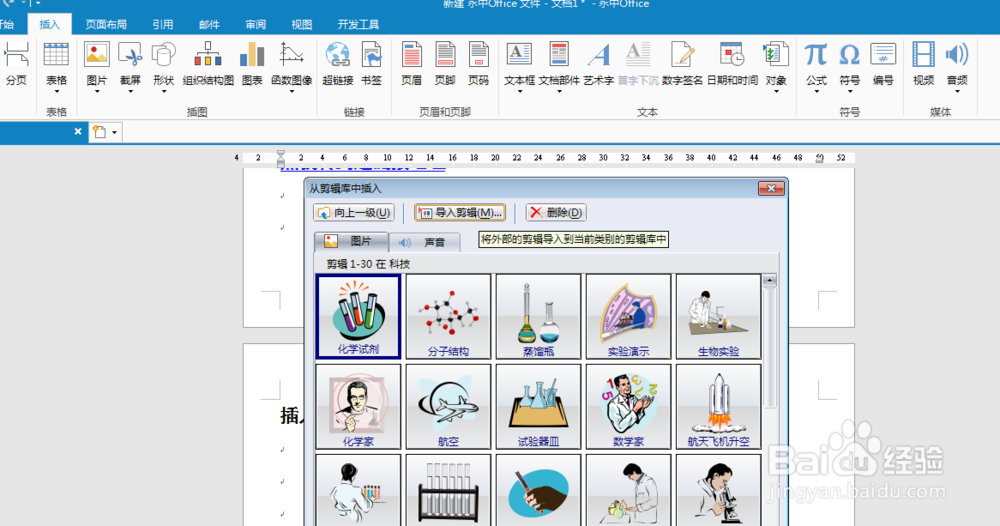Screen dimensions: 1000x526
Task: Expand the 文本框 dropdown arrow
Action: coord(519,92)
